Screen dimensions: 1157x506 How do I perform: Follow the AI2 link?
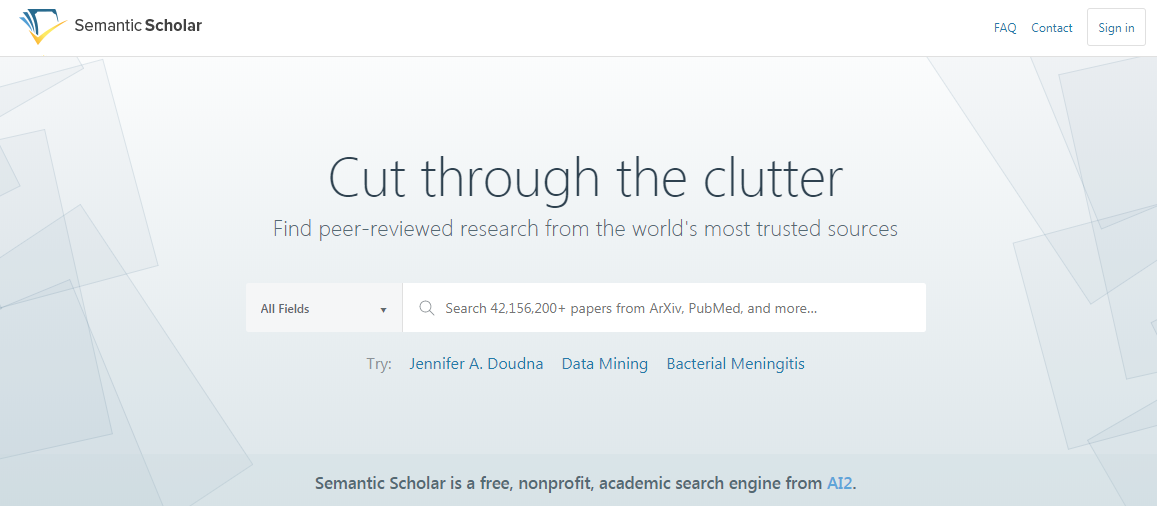tap(840, 484)
